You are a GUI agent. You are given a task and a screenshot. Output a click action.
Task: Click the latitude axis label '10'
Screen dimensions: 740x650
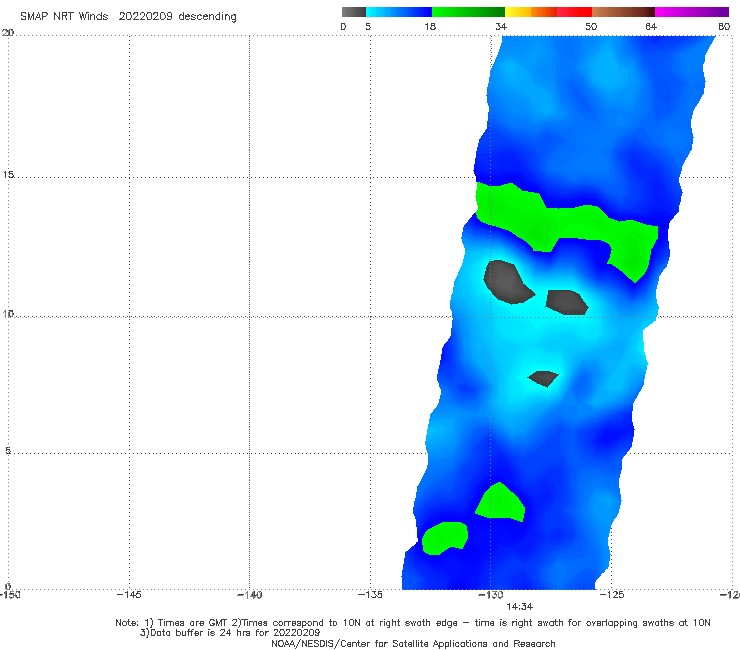pos(8,314)
